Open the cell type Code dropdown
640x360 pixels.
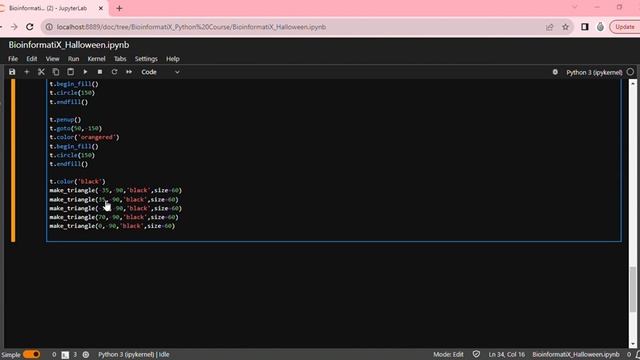pyautogui.click(x=160, y=72)
